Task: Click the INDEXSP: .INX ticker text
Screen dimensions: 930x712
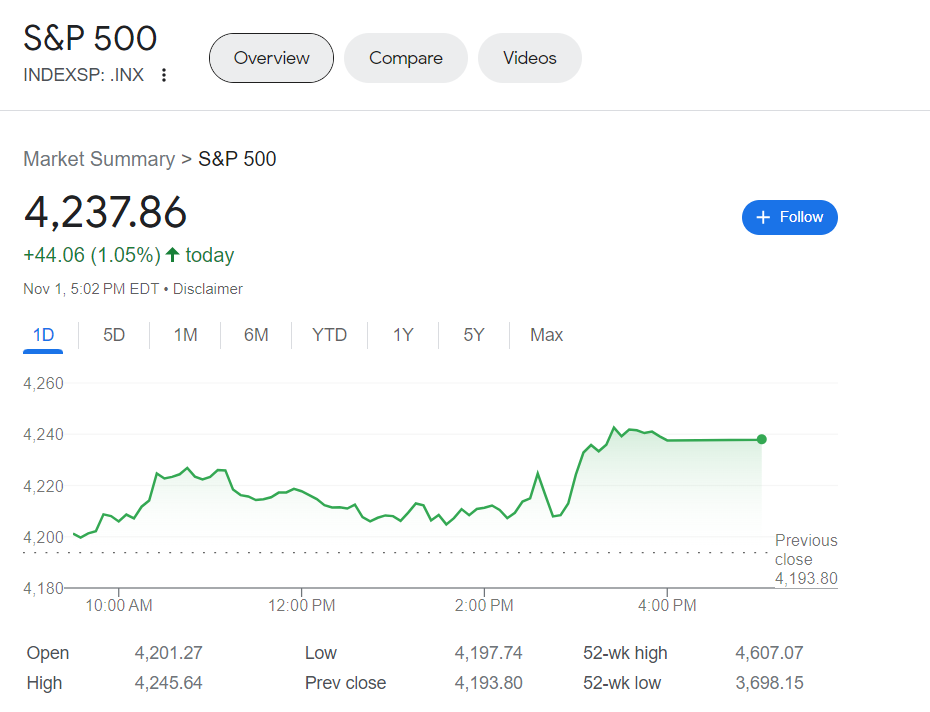Action: click(84, 75)
